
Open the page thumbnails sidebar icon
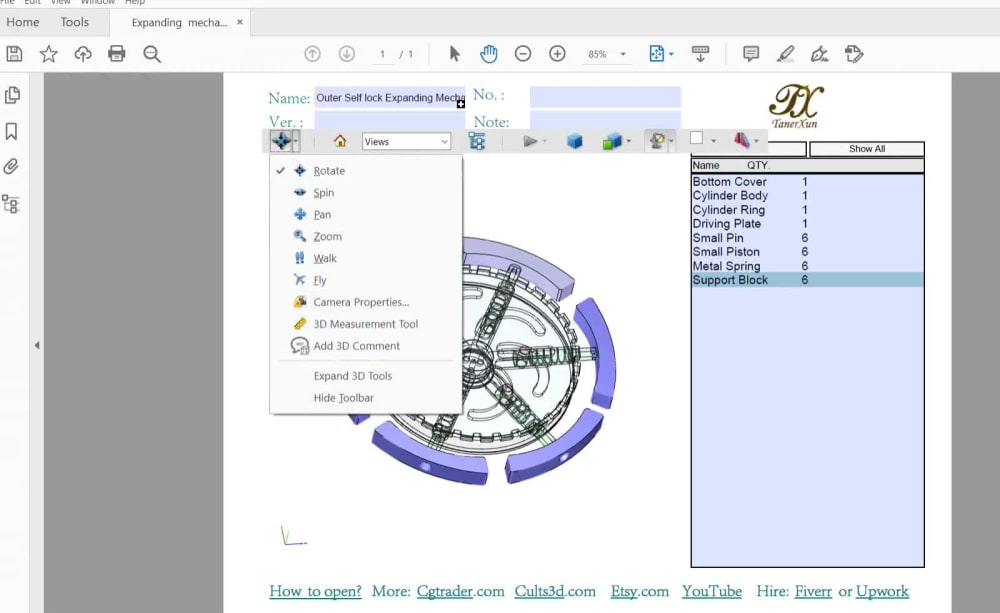pos(14,93)
